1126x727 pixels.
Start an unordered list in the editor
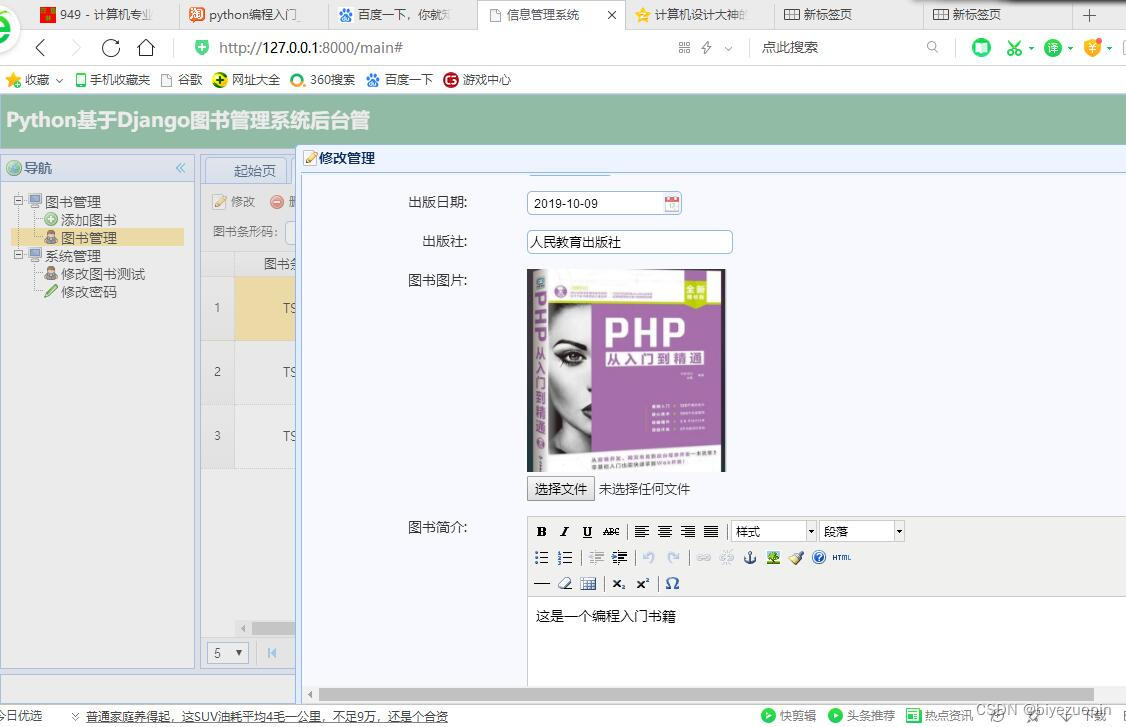(540, 558)
